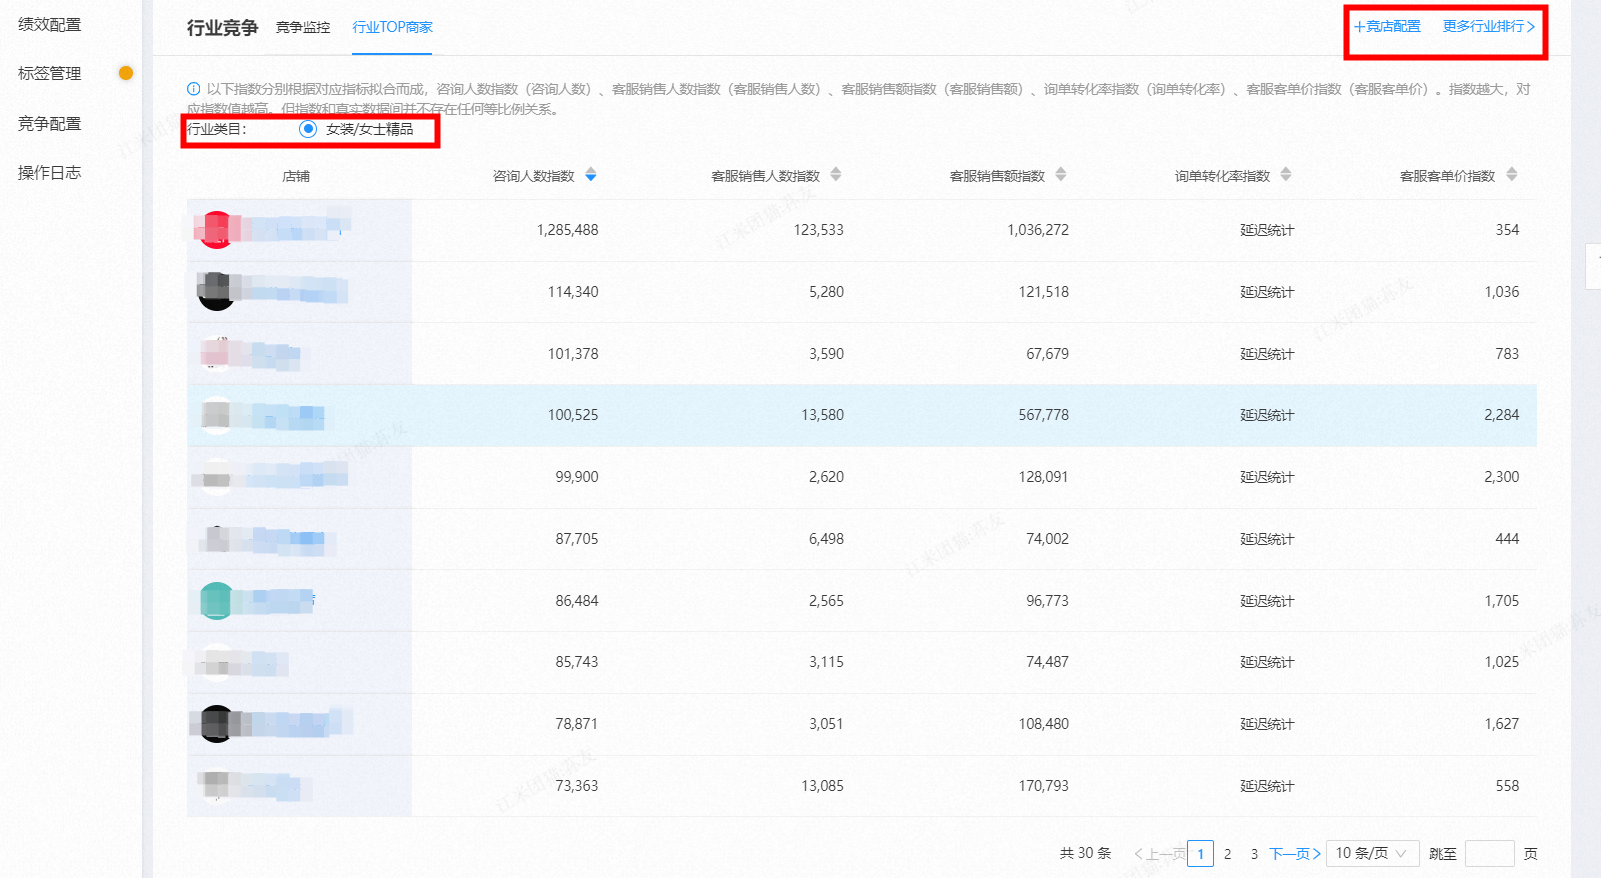Open the 10 条/页 page size dropdown

click(1372, 853)
